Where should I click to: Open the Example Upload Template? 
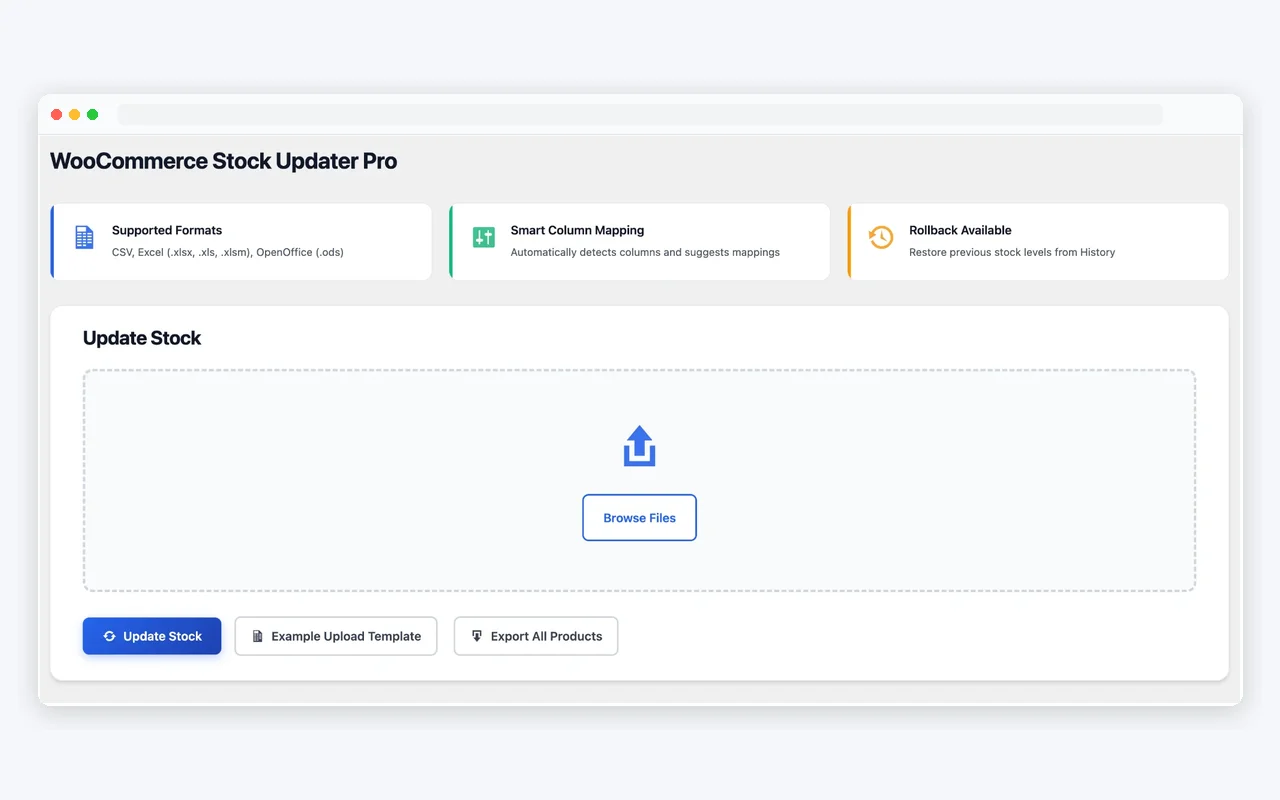(336, 636)
